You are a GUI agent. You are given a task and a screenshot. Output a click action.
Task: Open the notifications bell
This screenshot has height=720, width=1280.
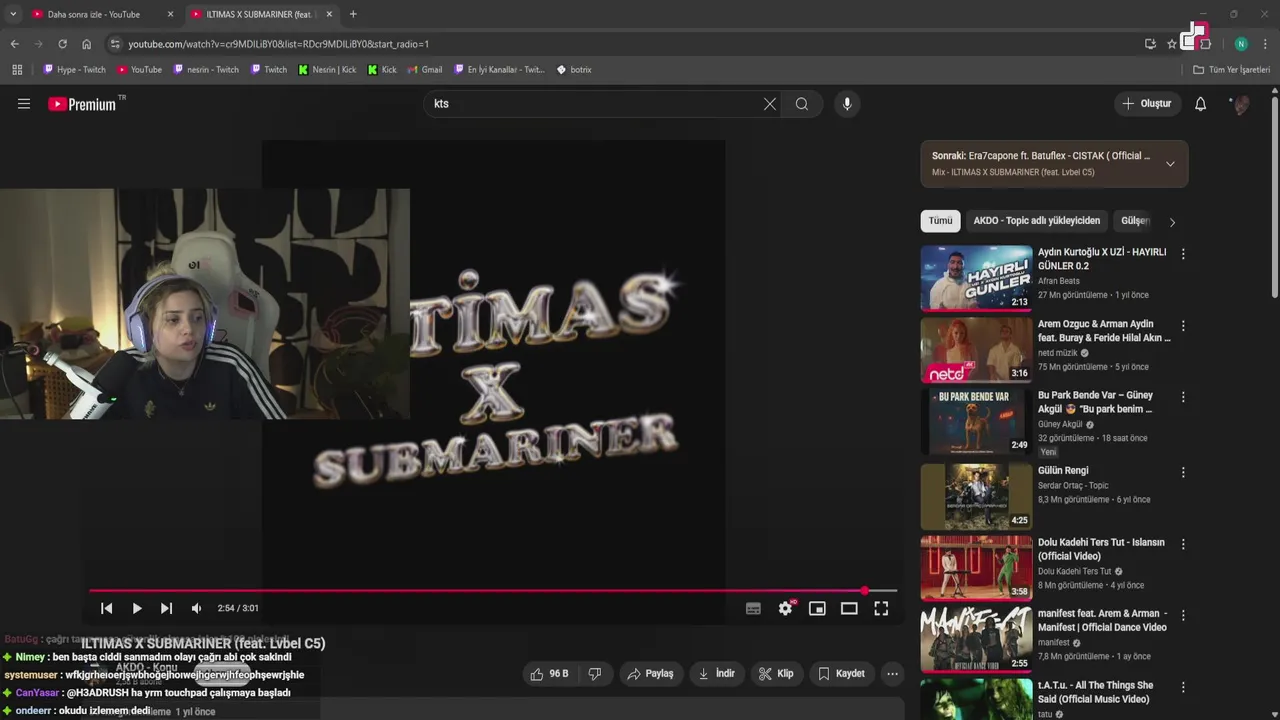click(x=1201, y=104)
